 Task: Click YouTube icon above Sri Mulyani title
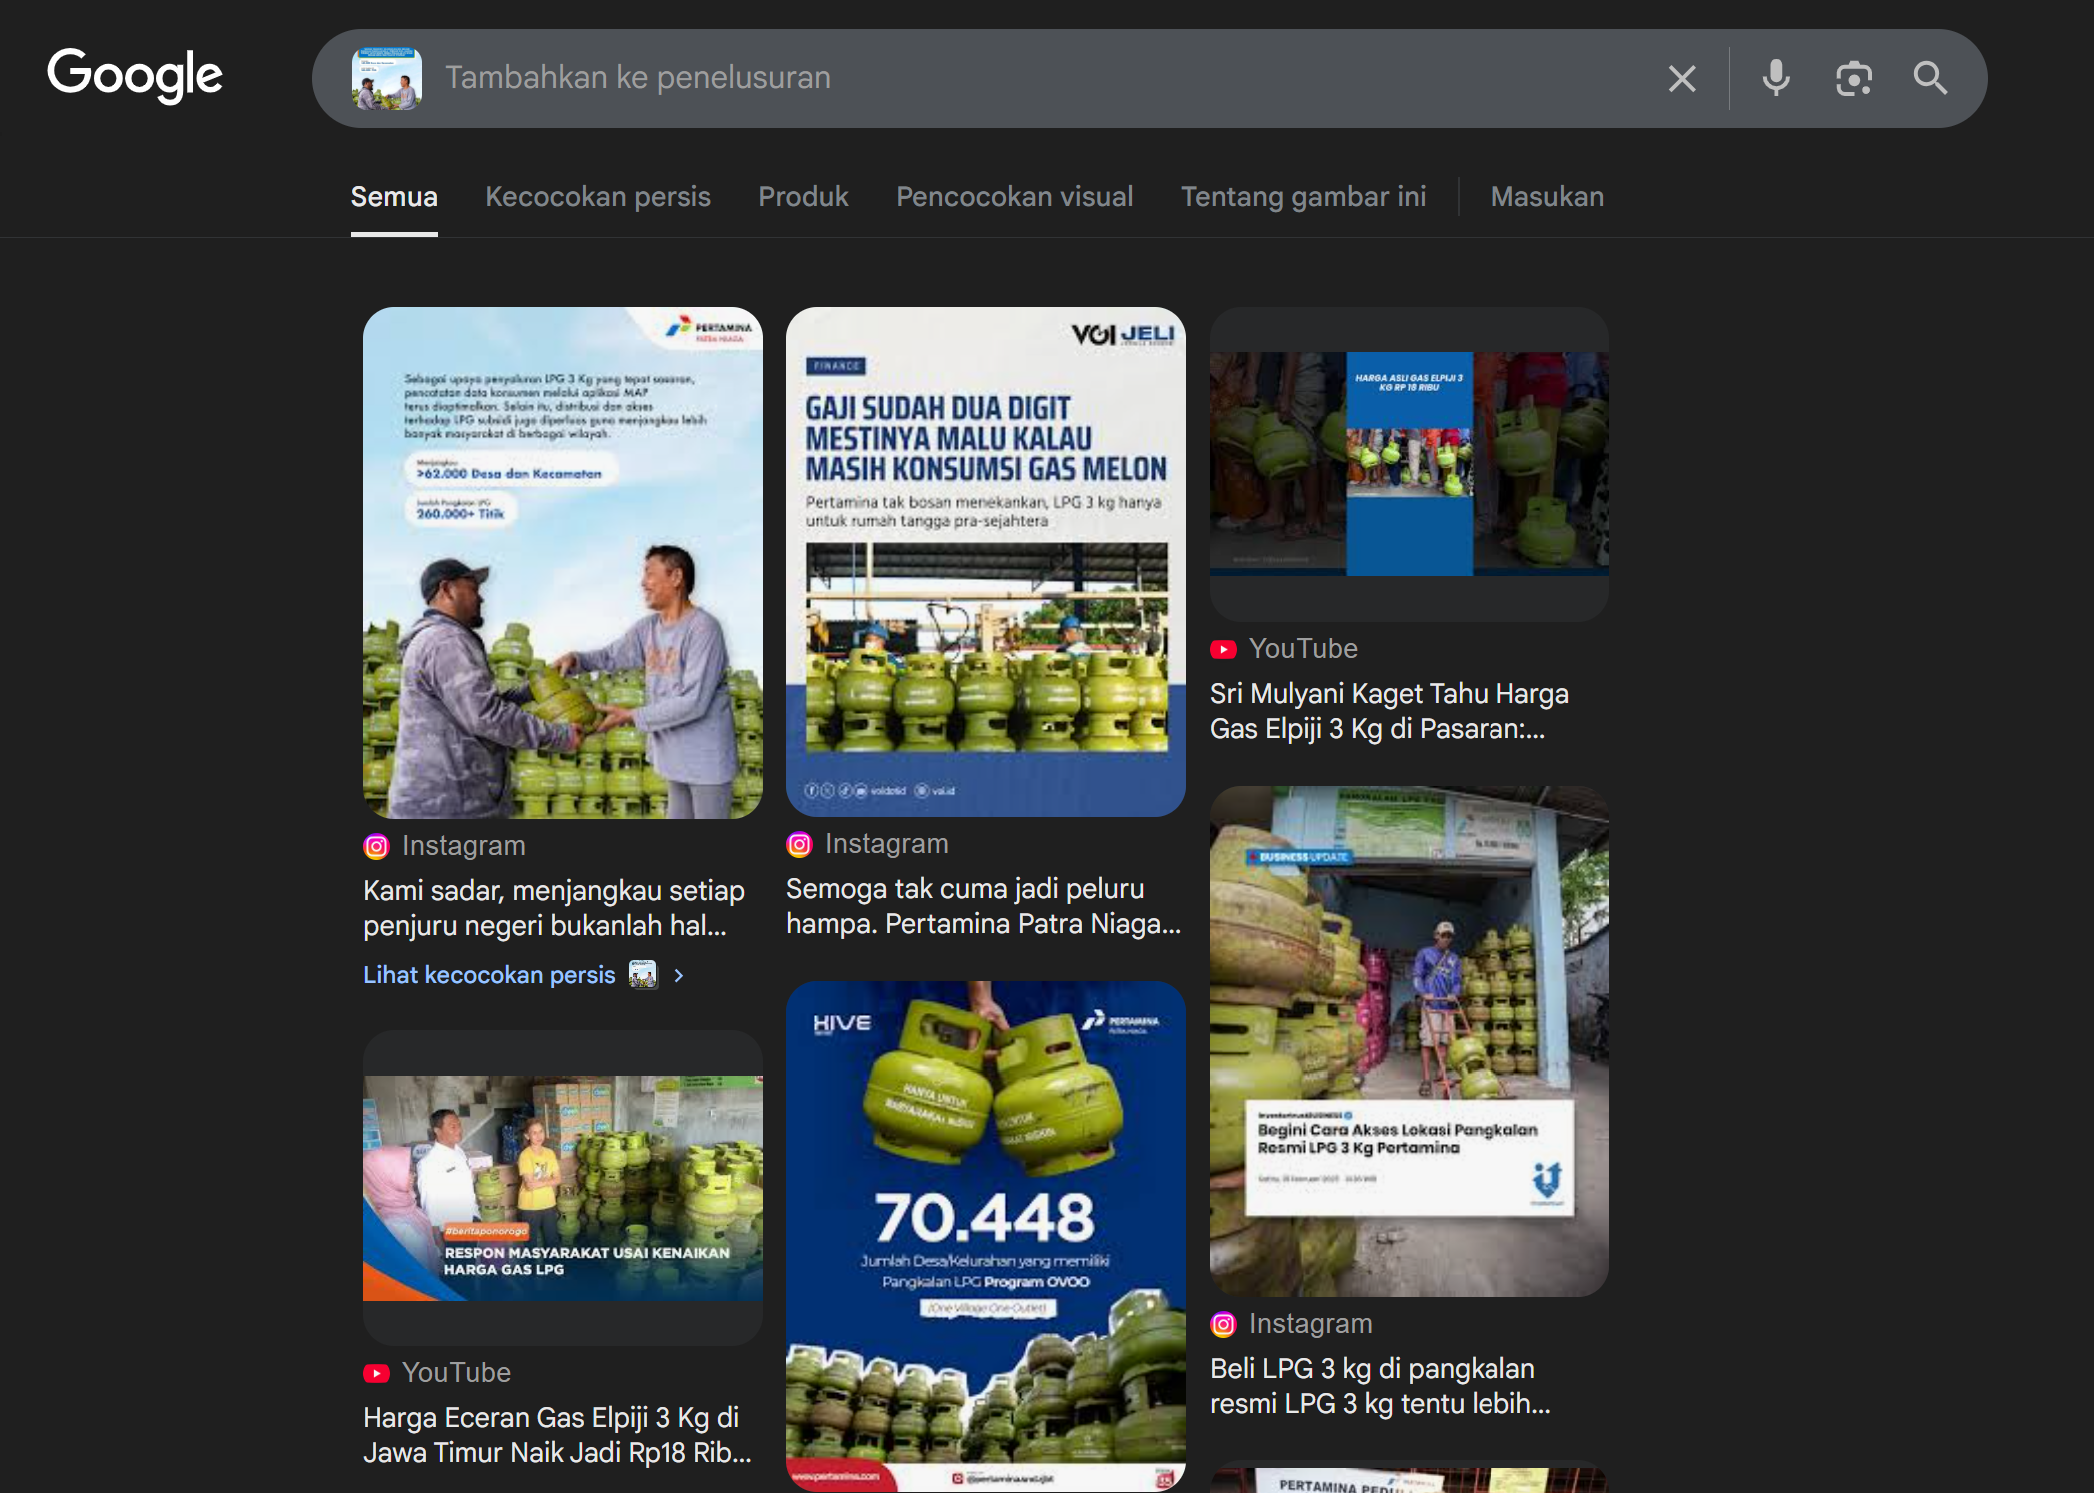pyautogui.click(x=1223, y=649)
